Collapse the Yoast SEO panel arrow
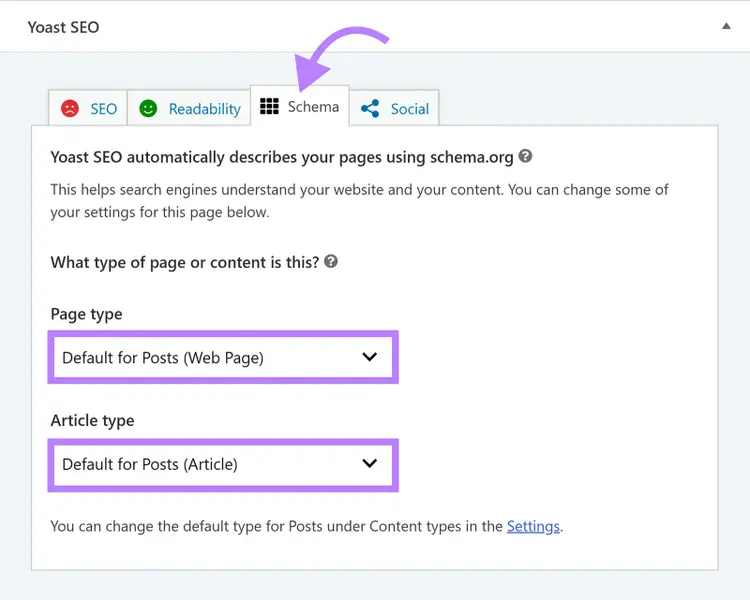Viewport: 750px width, 600px height. (726, 26)
